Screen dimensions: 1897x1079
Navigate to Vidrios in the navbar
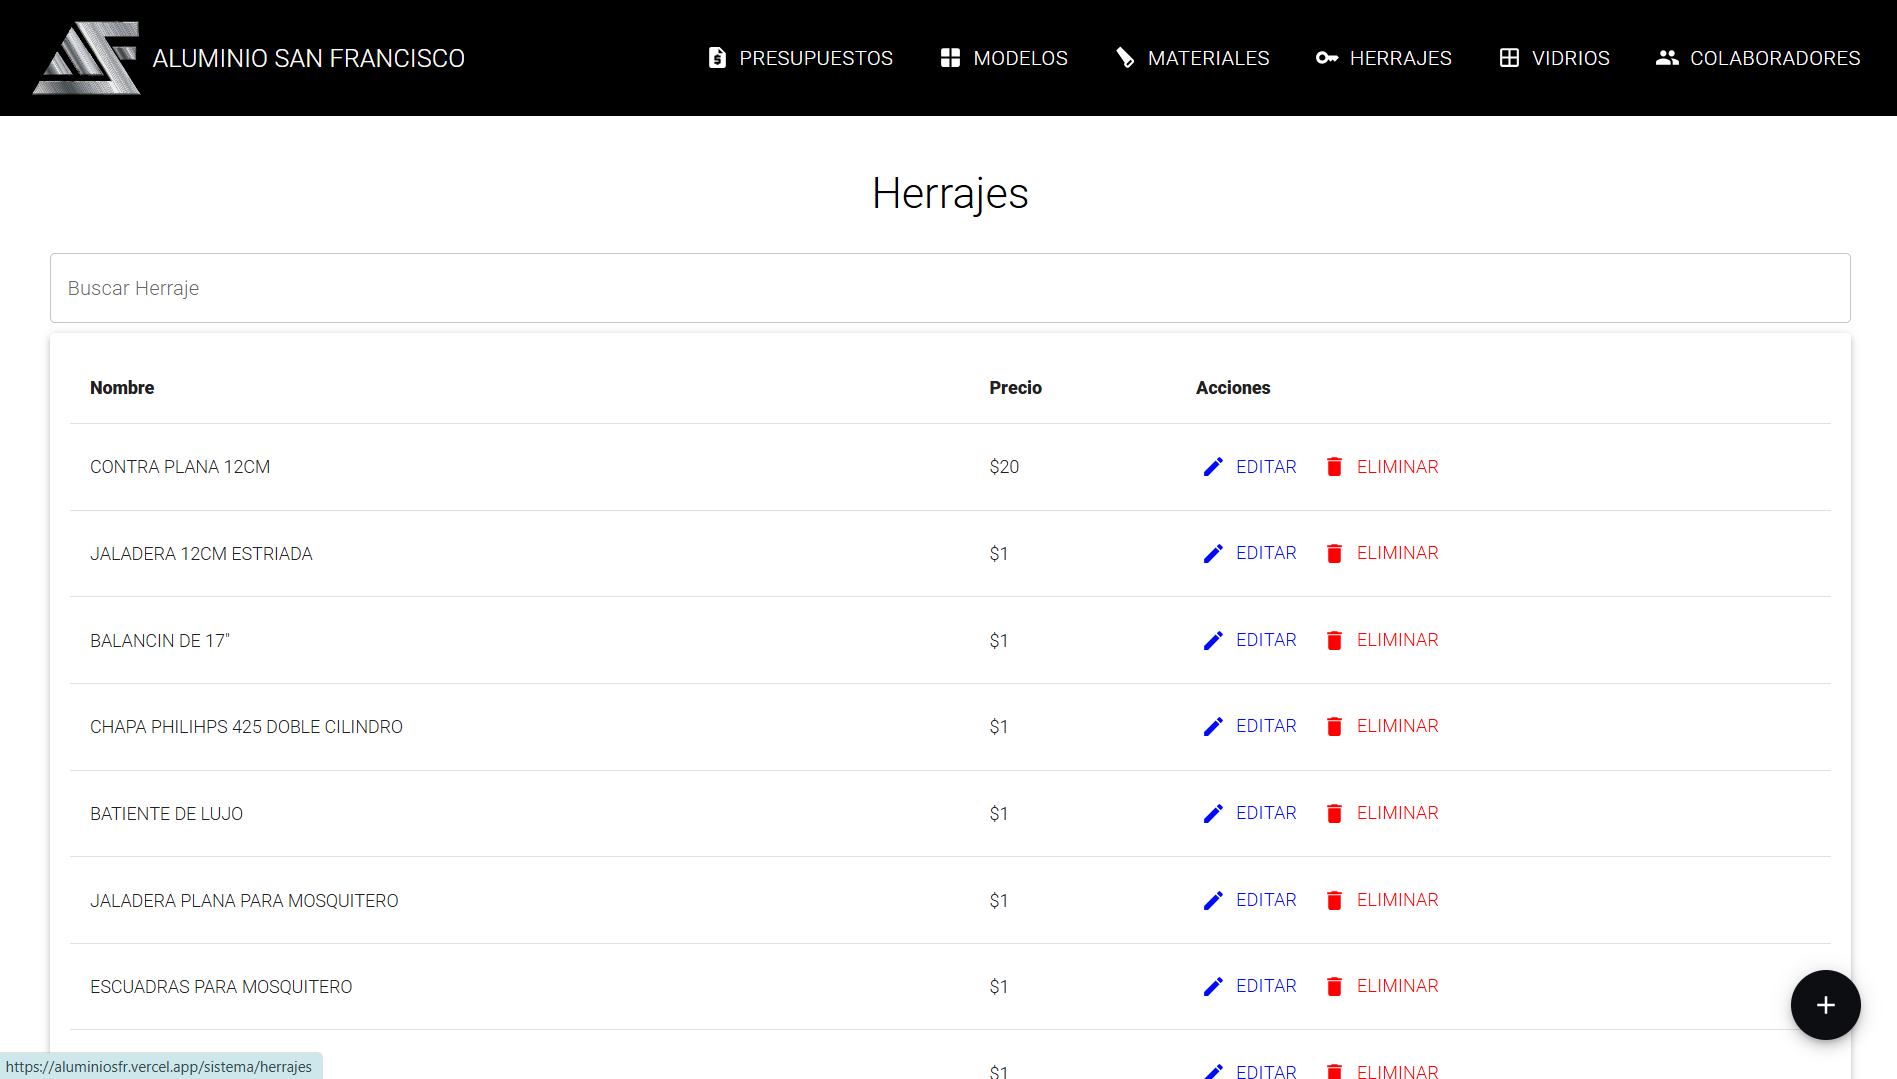(x=1554, y=58)
